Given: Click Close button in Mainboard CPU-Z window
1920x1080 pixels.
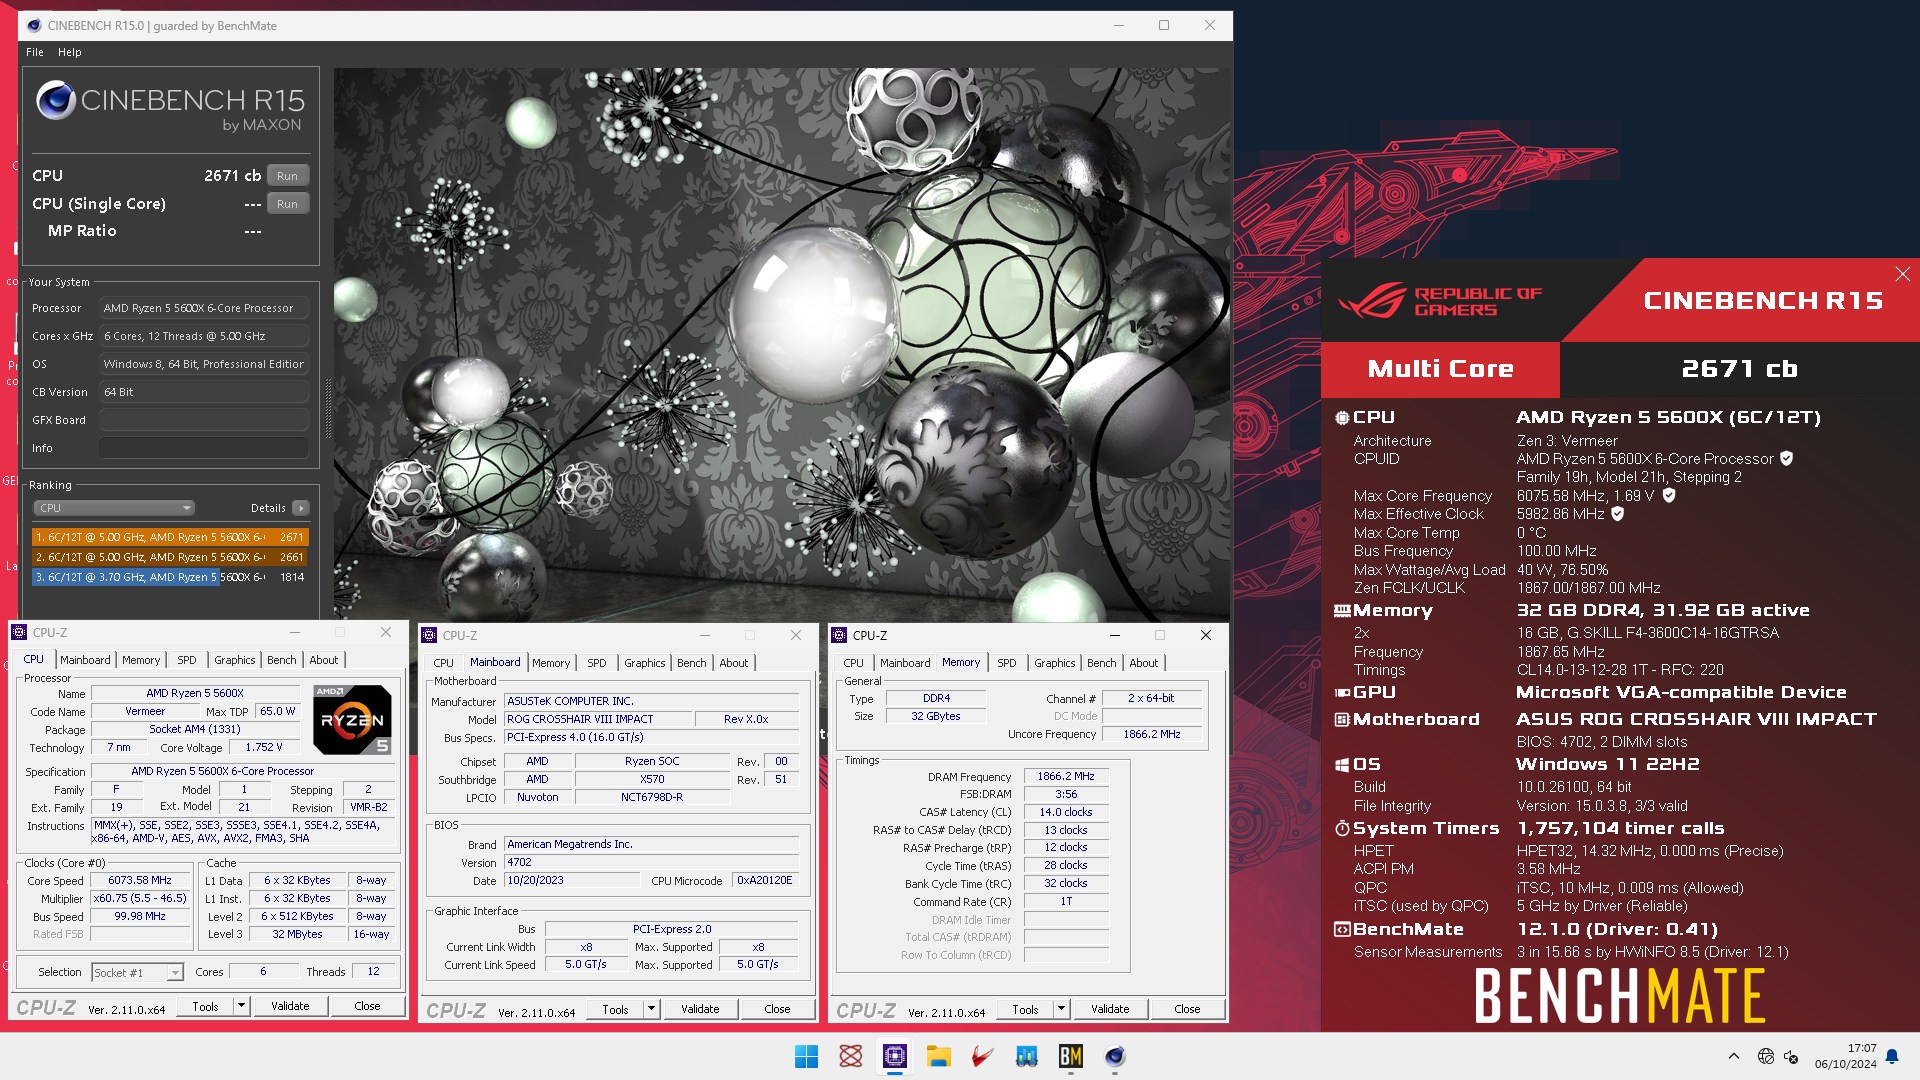Looking at the screenshot, I should click(x=777, y=1010).
